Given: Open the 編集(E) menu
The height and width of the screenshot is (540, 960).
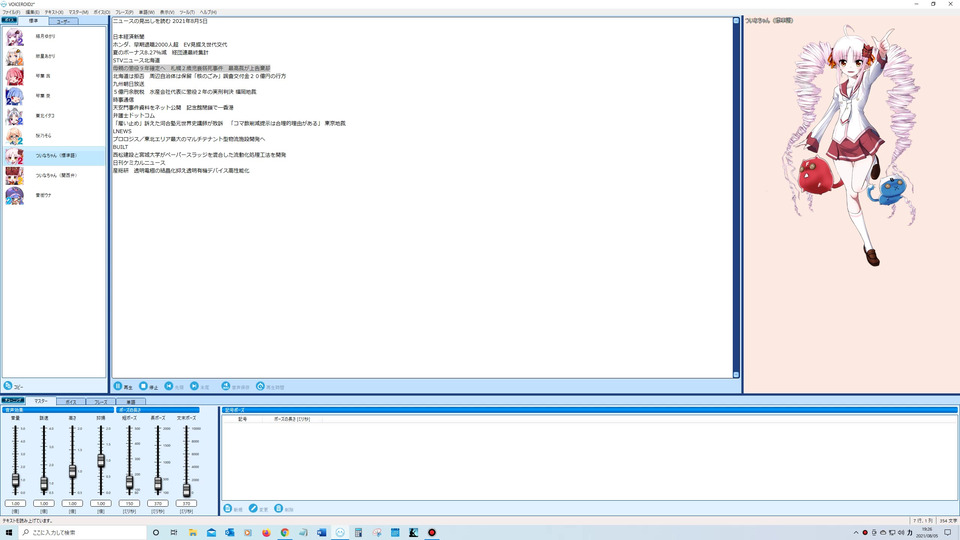Looking at the screenshot, I should [x=32, y=12].
